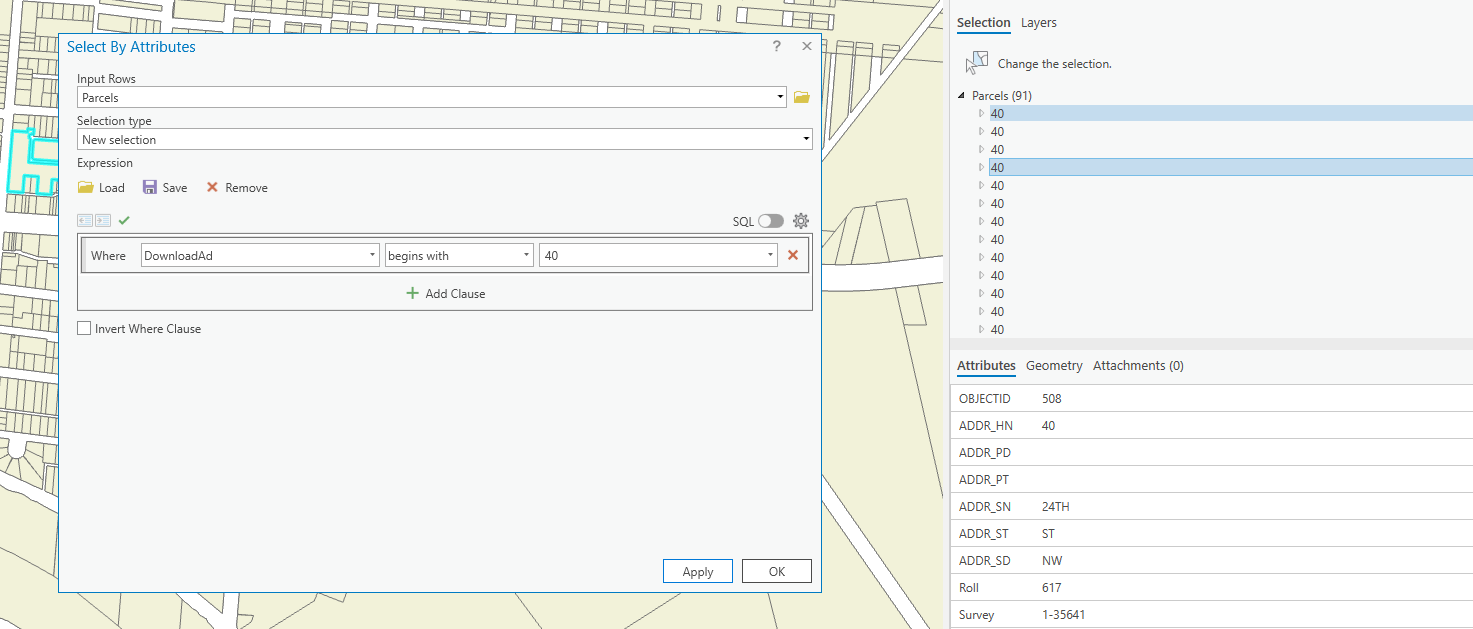
Task: Collapse the Parcels (91) tree node
Action: pos(963,95)
